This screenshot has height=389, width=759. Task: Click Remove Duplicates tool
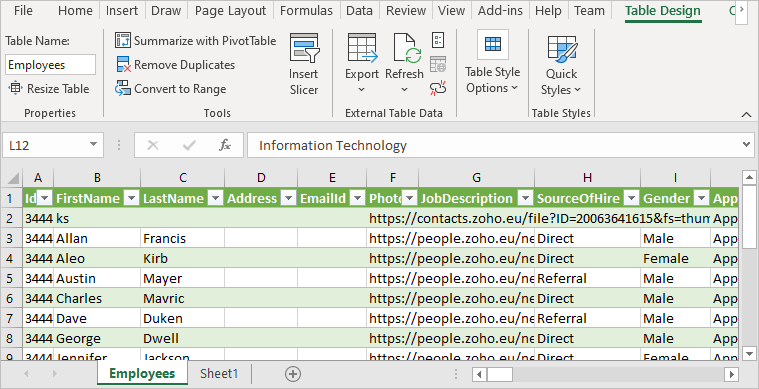coord(176,65)
